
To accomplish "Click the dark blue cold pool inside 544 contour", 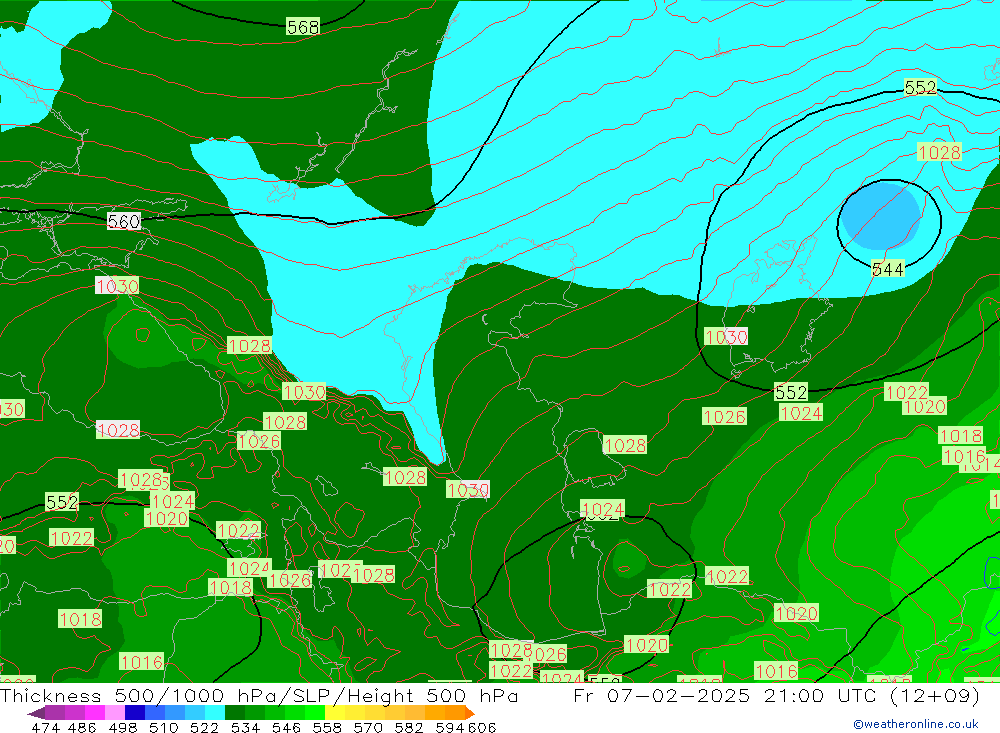I will (880, 216).
